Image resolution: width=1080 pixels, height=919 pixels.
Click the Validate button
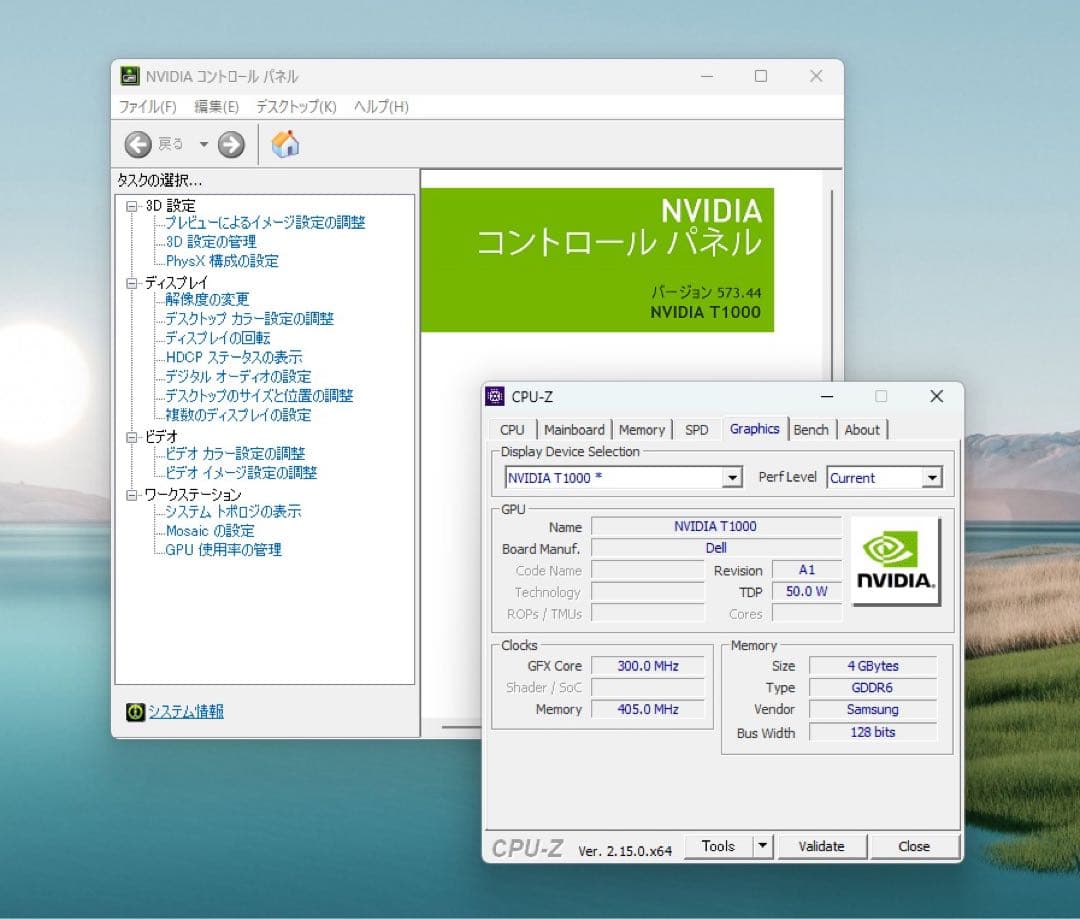tap(821, 847)
